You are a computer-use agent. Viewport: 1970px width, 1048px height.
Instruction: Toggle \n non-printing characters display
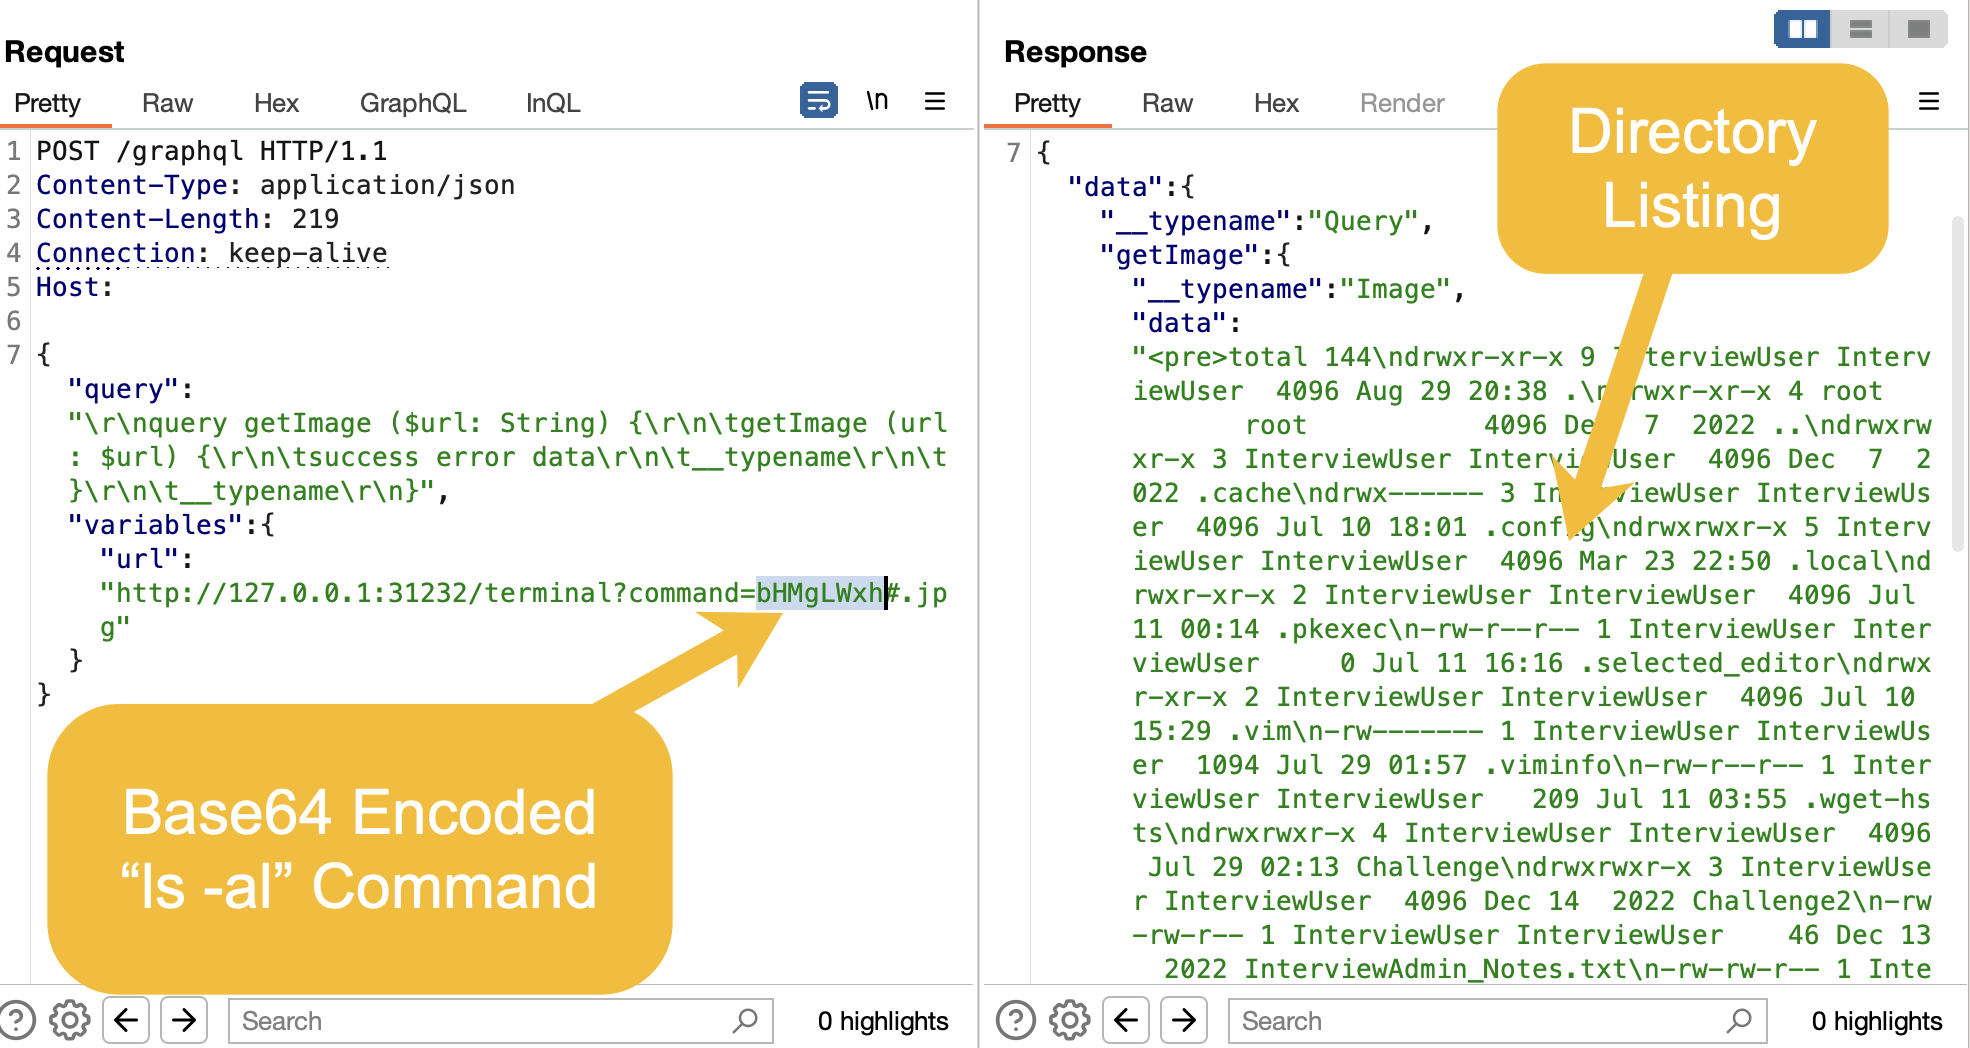877,101
